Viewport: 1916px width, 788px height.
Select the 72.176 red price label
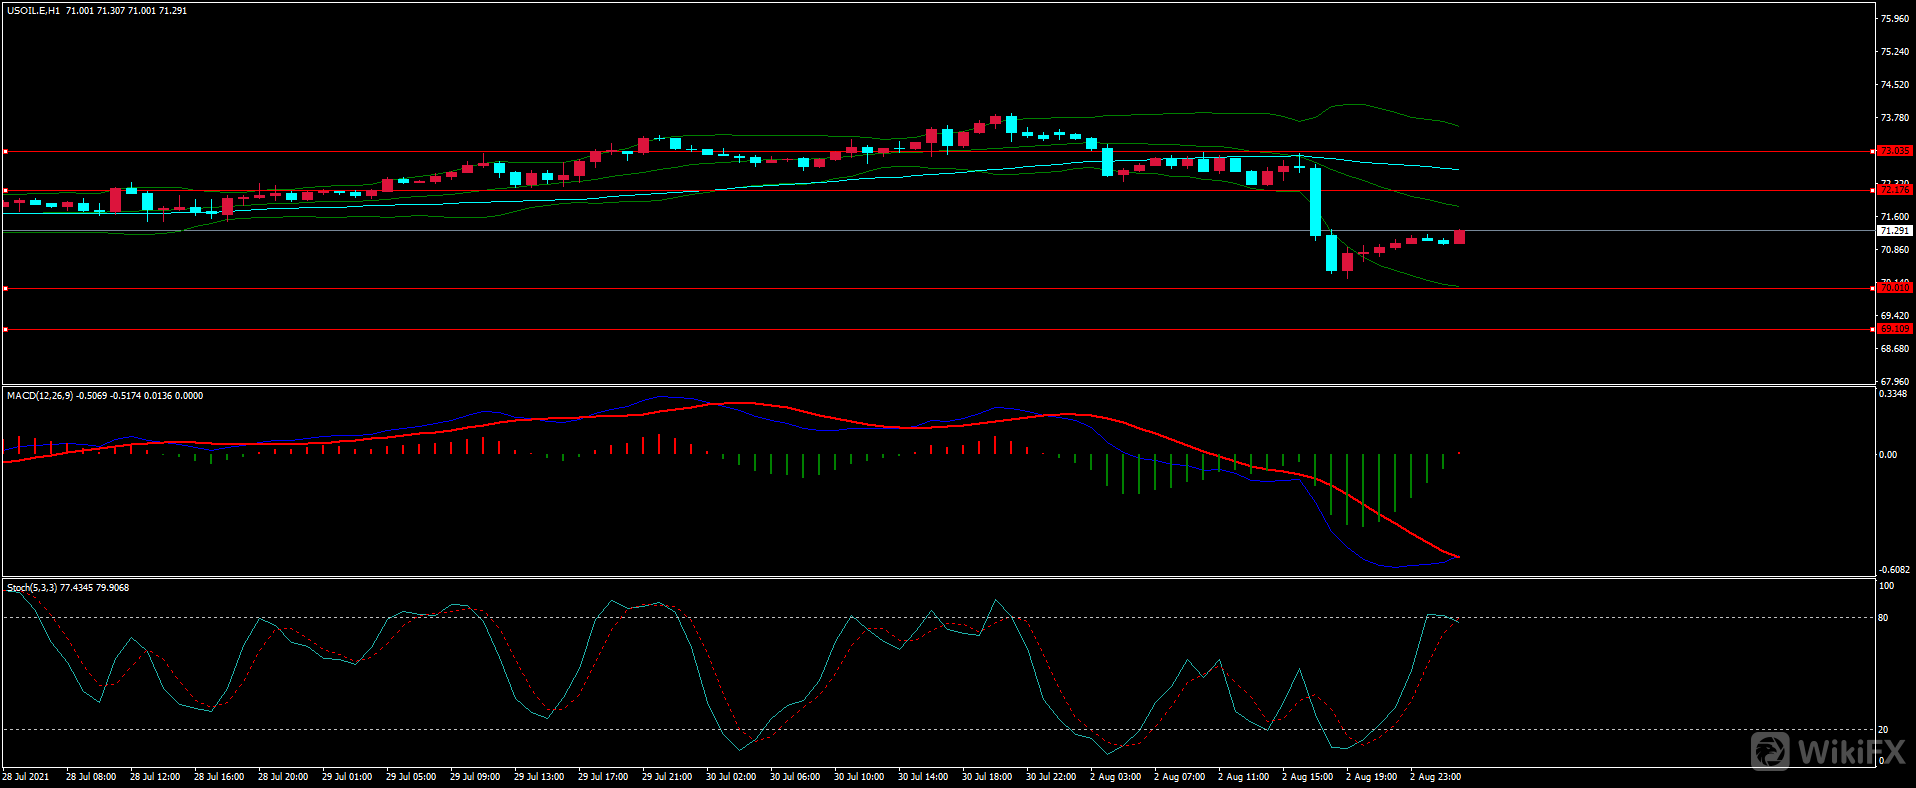pyautogui.click(x=1894, y=190)
